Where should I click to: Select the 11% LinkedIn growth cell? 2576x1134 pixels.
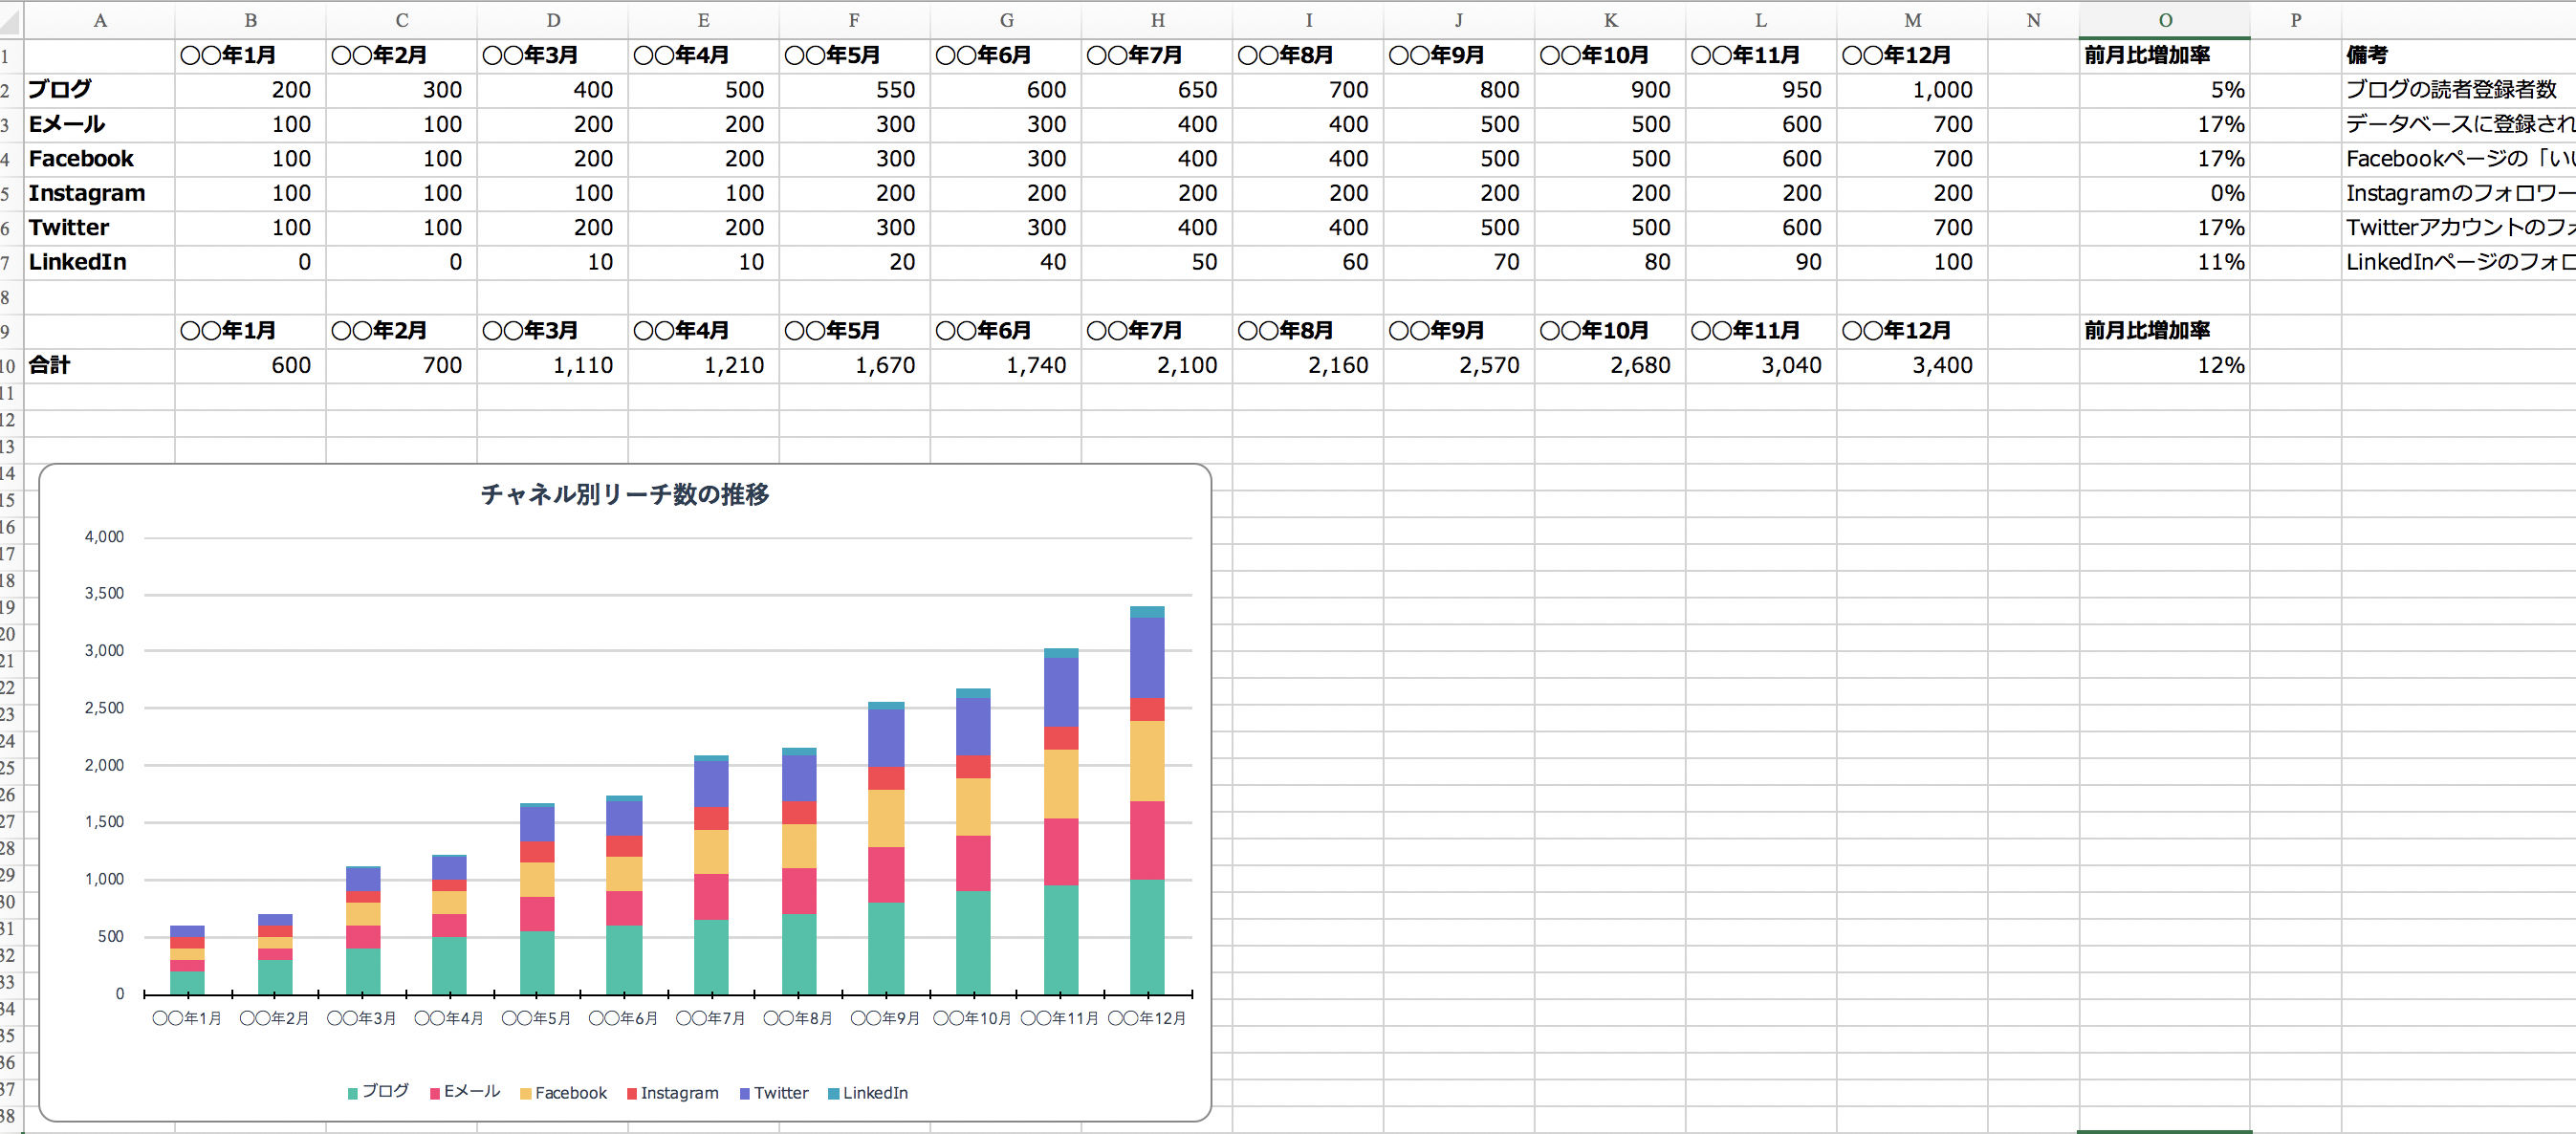[x=2164, y=262]
